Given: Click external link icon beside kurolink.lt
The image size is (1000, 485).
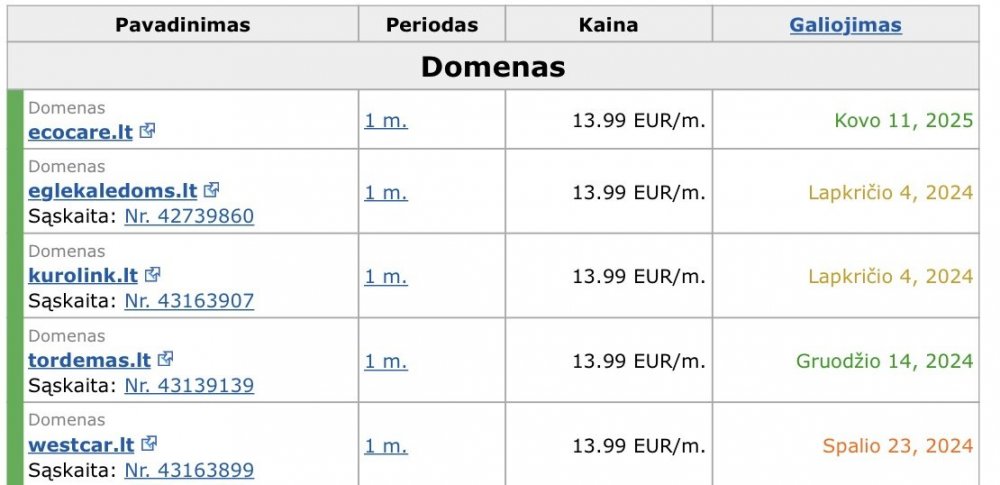Looking at the screenshot, I should (x=152, y=274).
